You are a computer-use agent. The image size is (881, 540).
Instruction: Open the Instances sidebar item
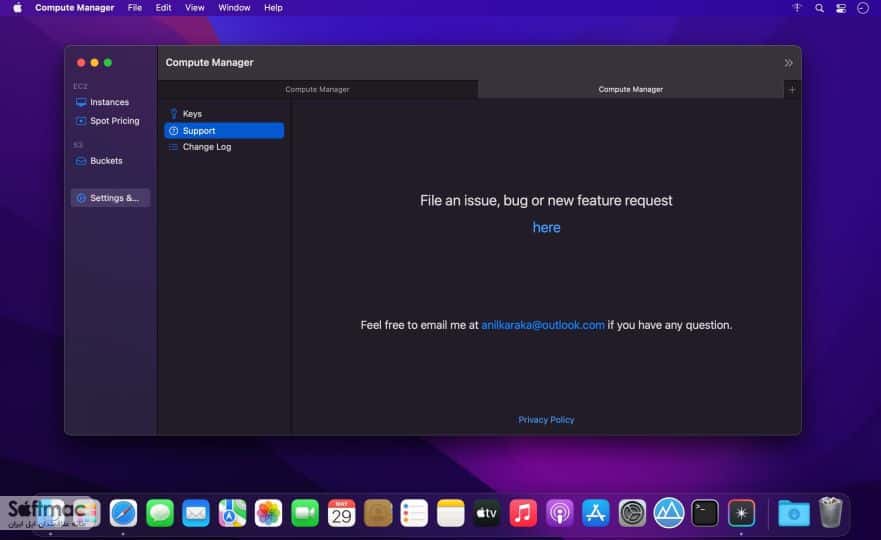110,102
